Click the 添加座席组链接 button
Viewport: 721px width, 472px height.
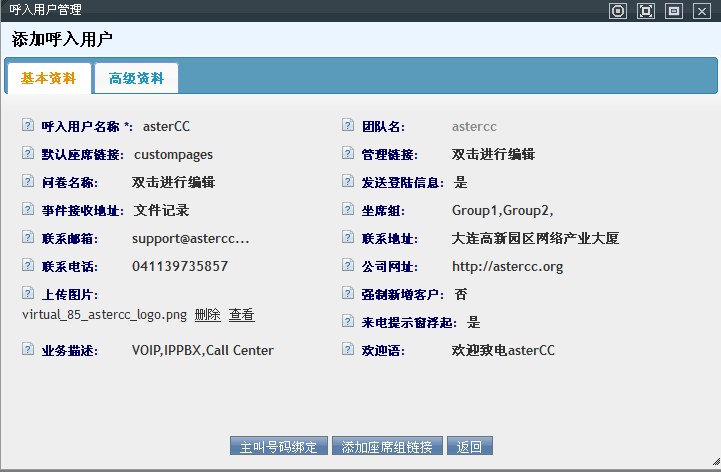click(387, 446)
